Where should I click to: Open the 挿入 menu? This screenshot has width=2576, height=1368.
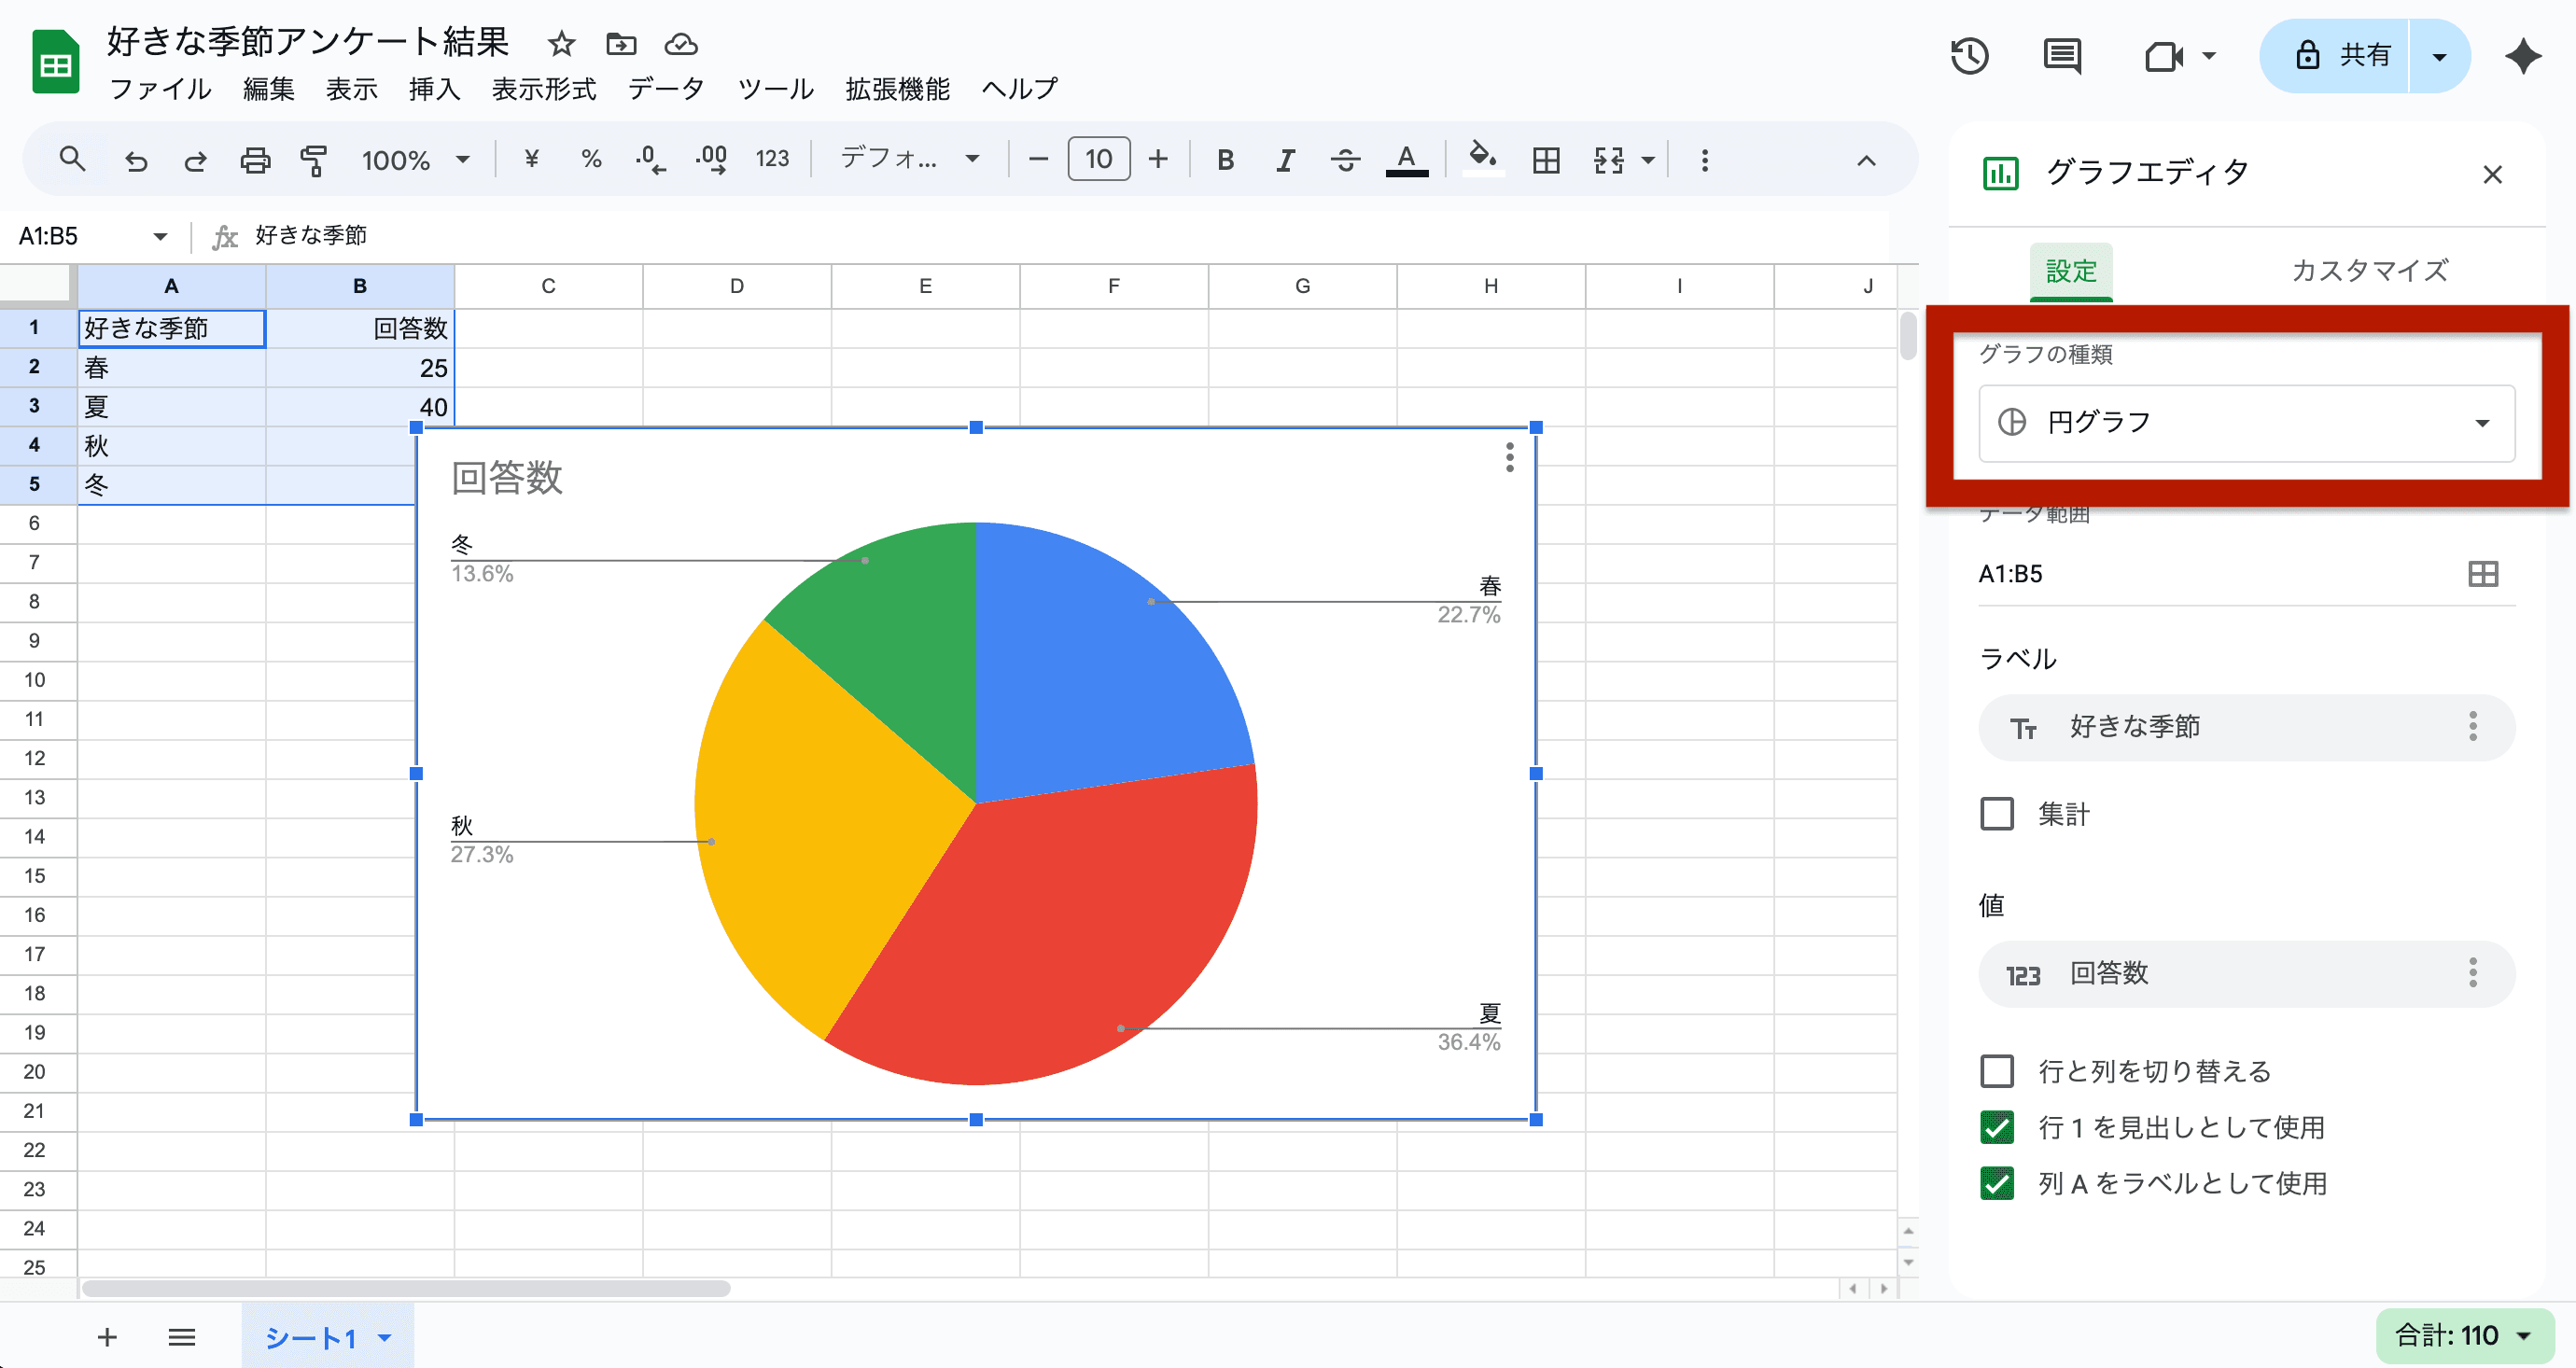coord(433,90)
